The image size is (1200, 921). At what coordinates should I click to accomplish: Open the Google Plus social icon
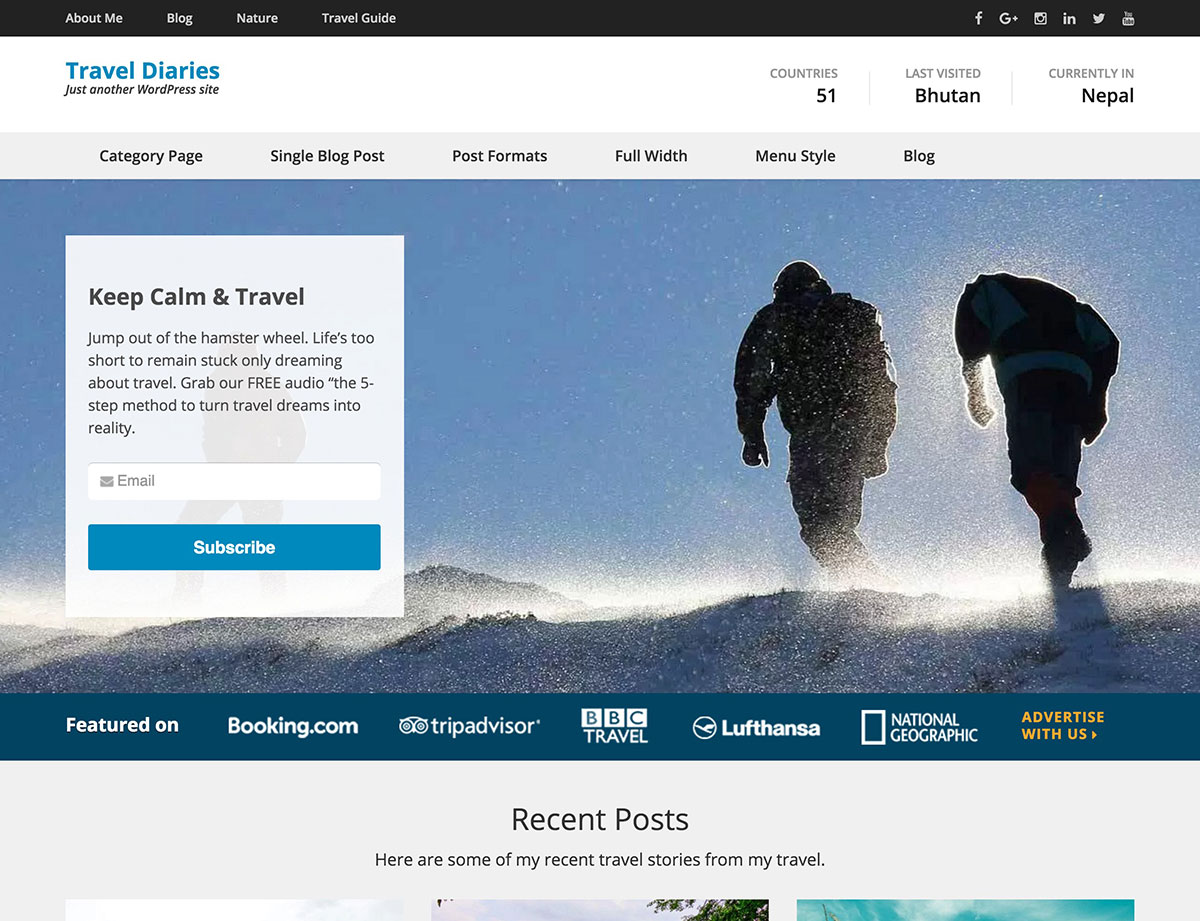[x=1008, y=18]
